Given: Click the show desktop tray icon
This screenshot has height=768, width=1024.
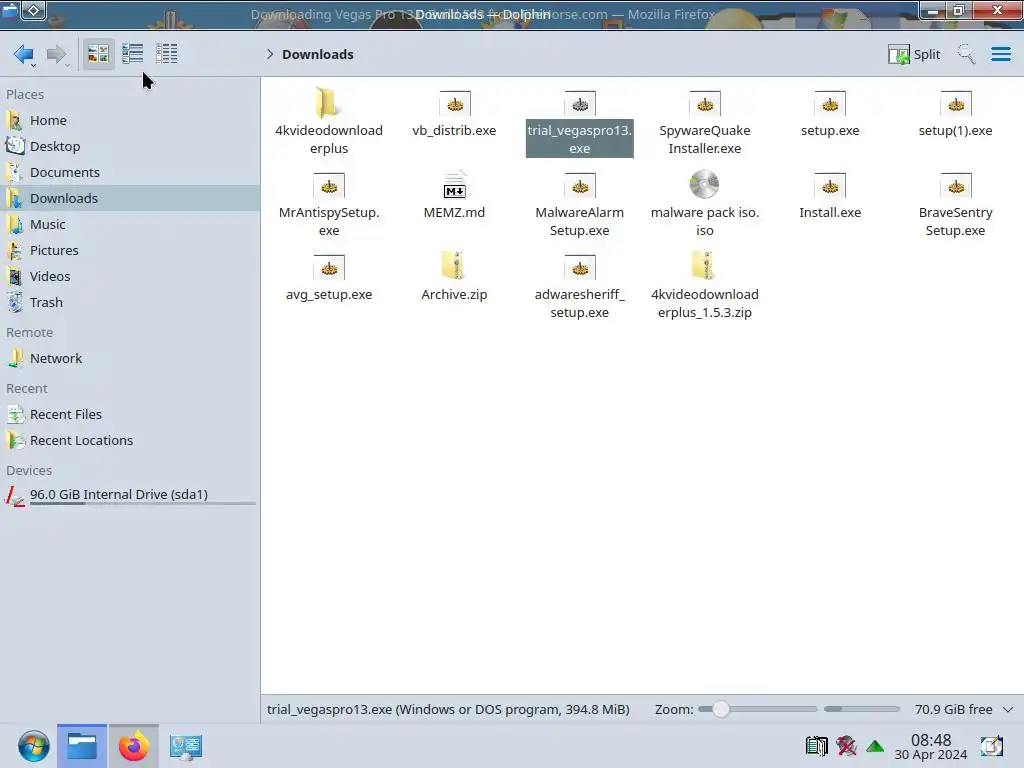Looking at the screenshot, I should [x=991, y=746].
